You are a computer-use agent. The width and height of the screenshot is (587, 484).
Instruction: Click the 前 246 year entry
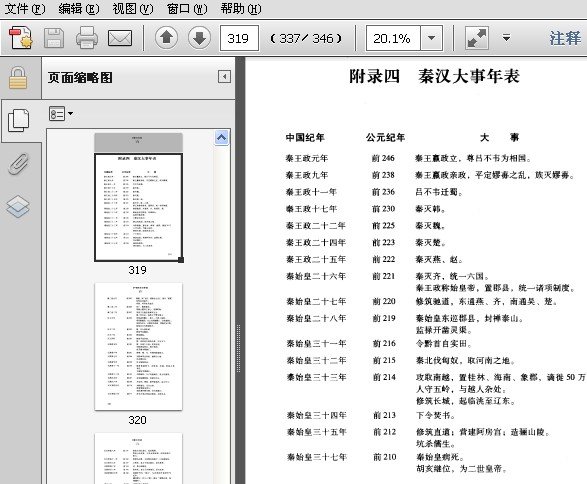(383, 158)
